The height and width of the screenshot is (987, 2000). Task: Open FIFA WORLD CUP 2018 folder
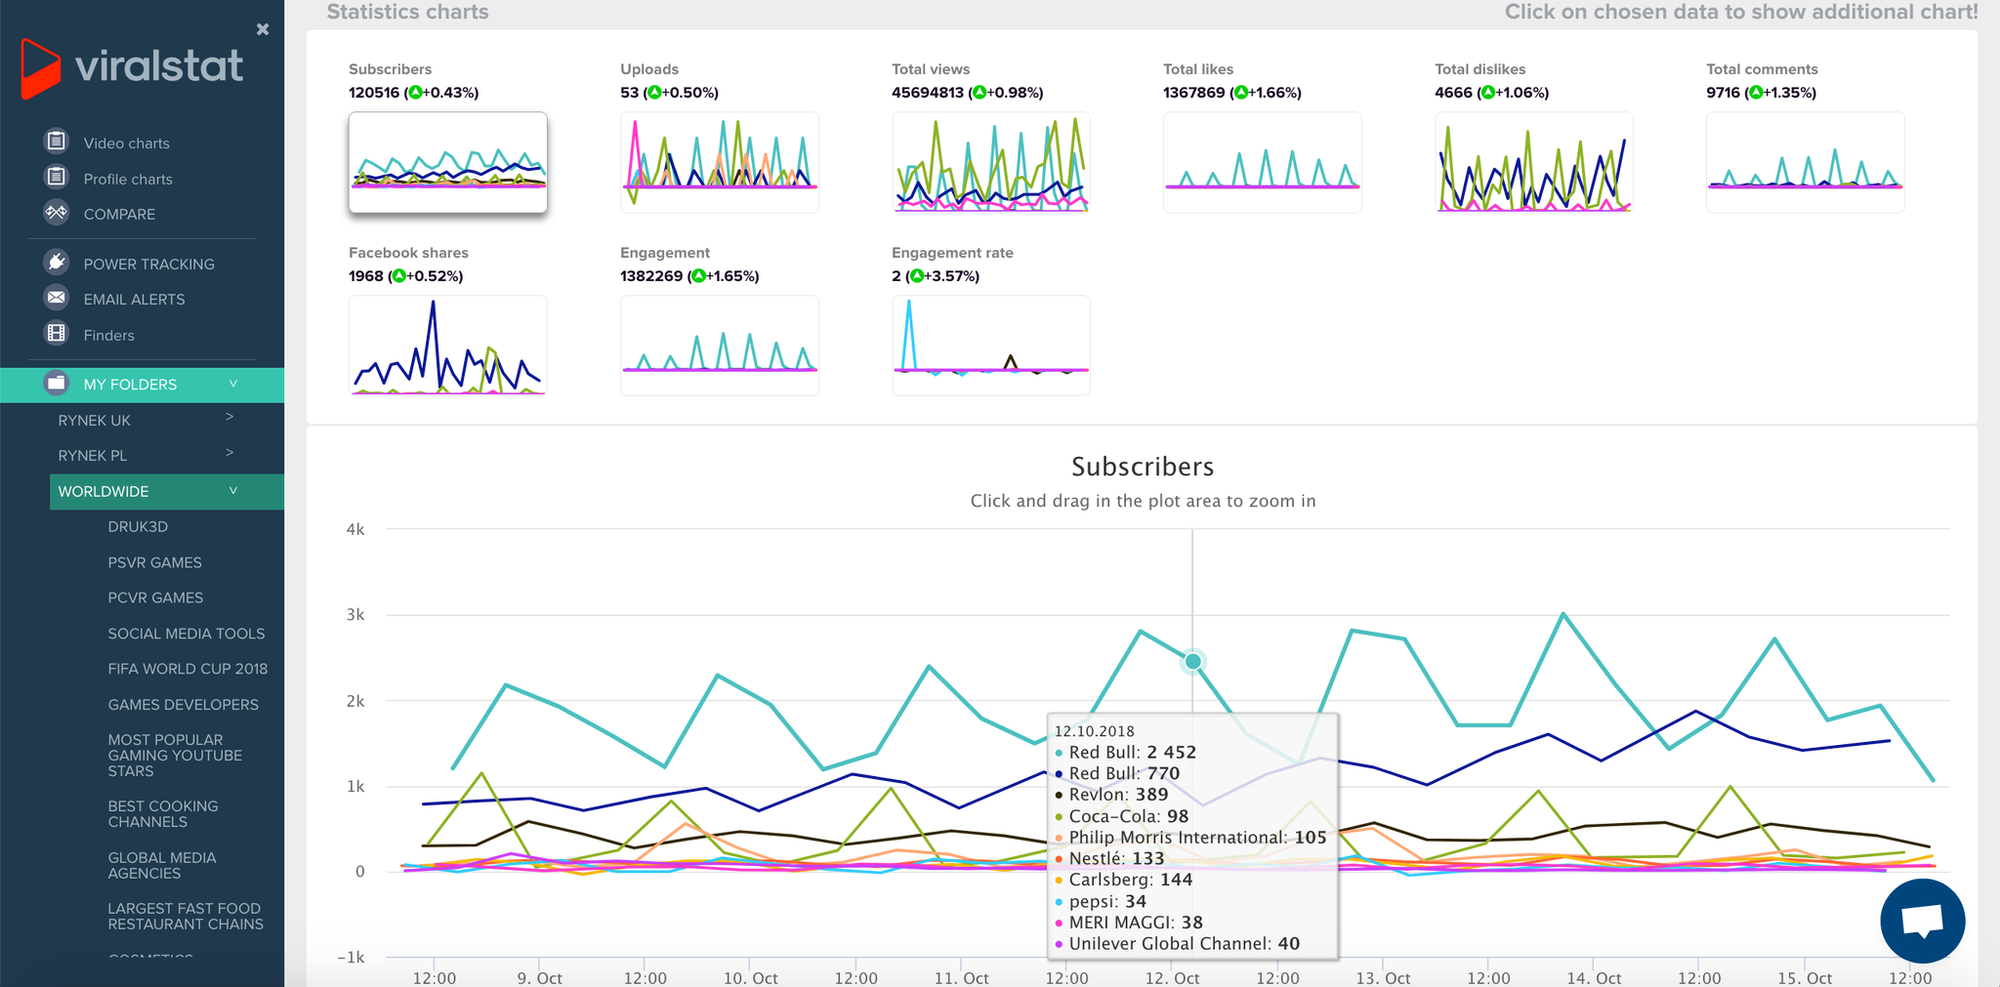188,668
